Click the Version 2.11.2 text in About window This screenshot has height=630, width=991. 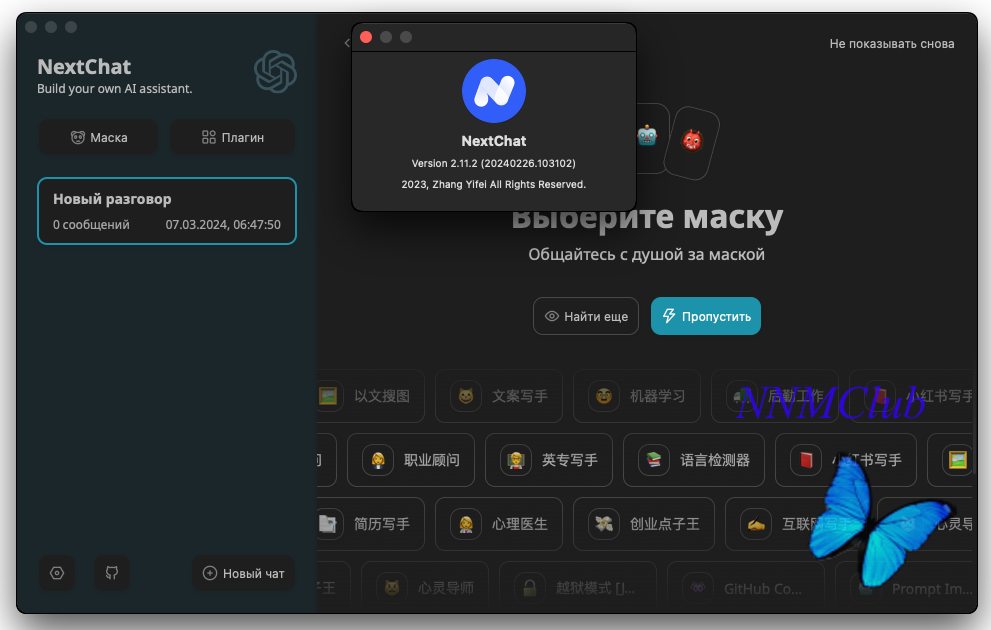[494, 163]
